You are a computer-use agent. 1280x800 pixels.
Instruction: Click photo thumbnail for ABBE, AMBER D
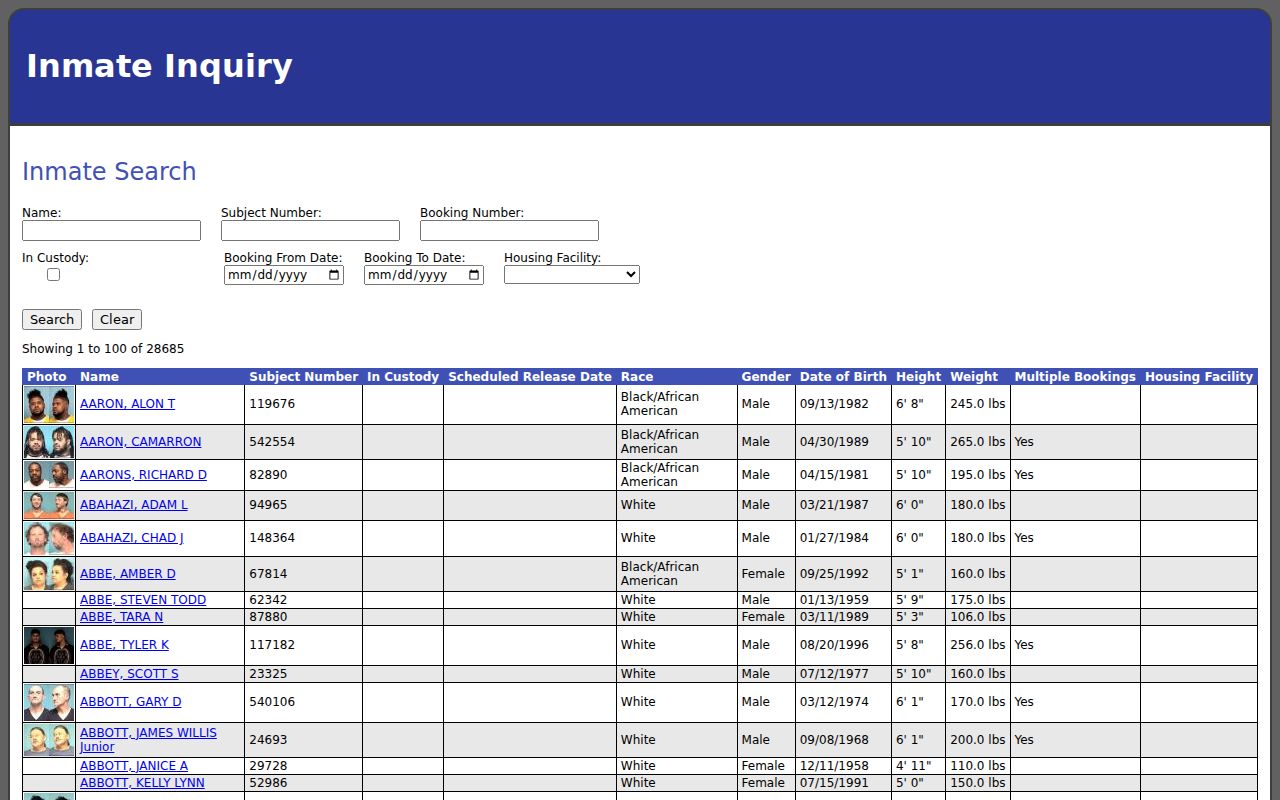[49, 574]
